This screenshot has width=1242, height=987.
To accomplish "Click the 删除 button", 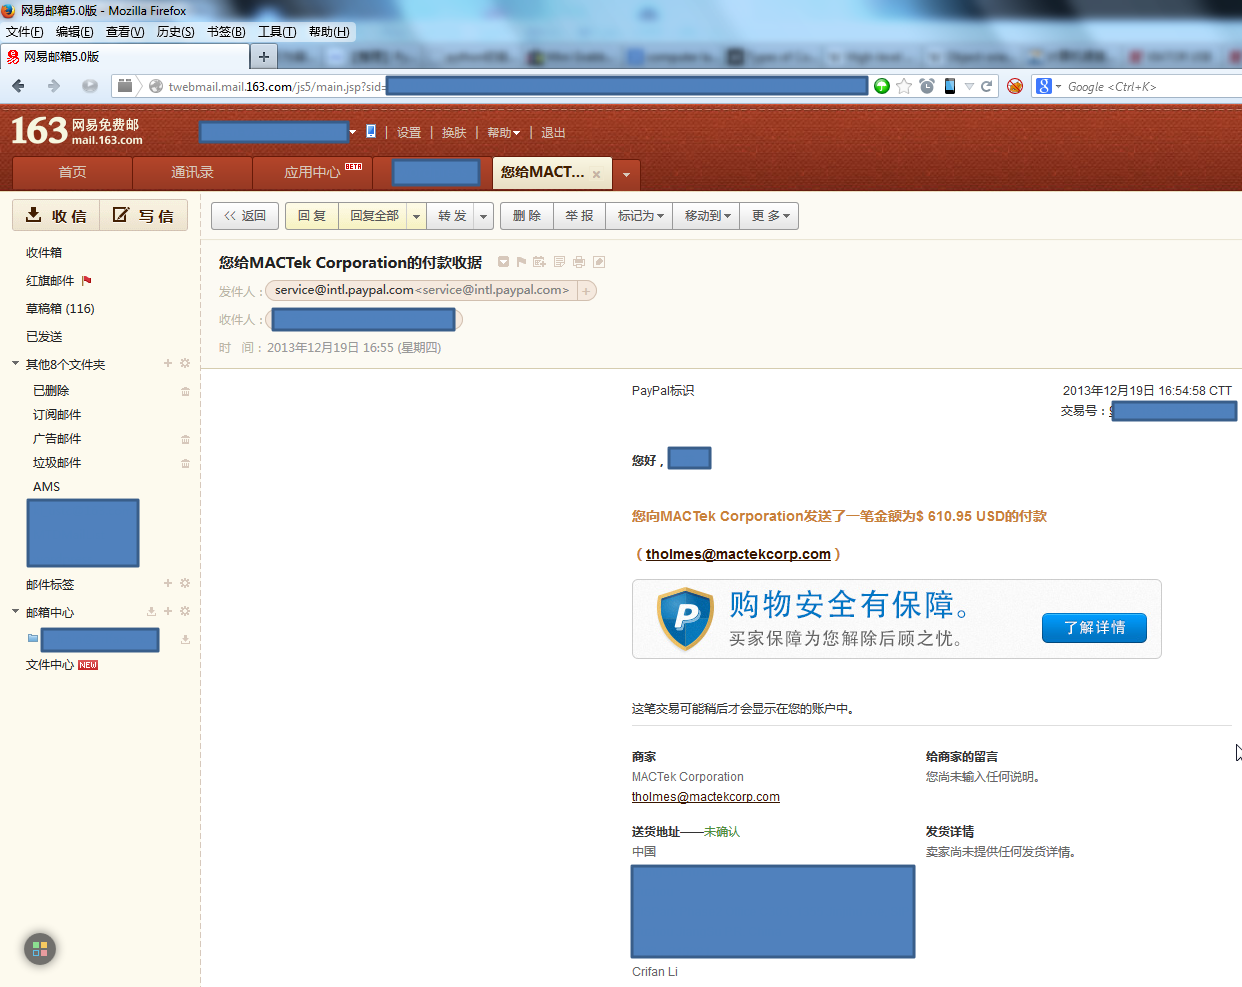I will pos(527,216).
